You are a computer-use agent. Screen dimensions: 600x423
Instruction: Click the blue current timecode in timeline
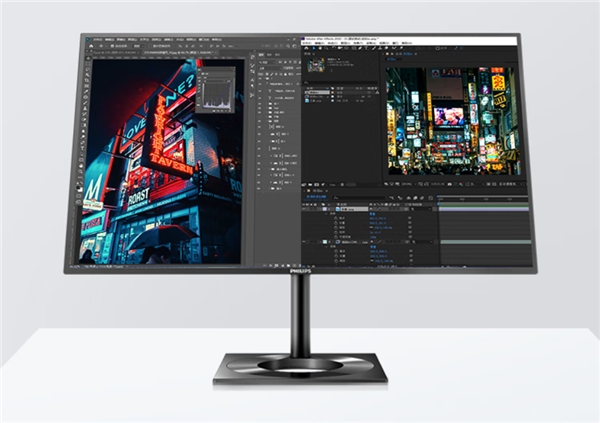(316, 196)
